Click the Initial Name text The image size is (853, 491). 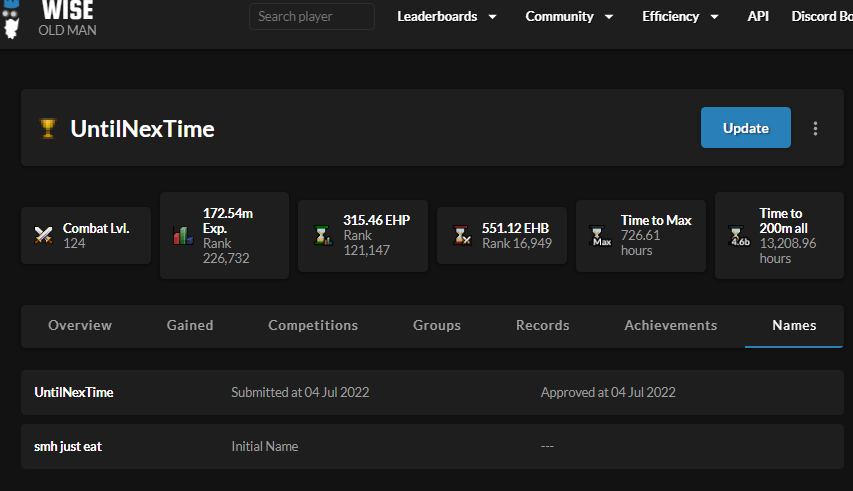pyautogui.click(x=265, y=446)
